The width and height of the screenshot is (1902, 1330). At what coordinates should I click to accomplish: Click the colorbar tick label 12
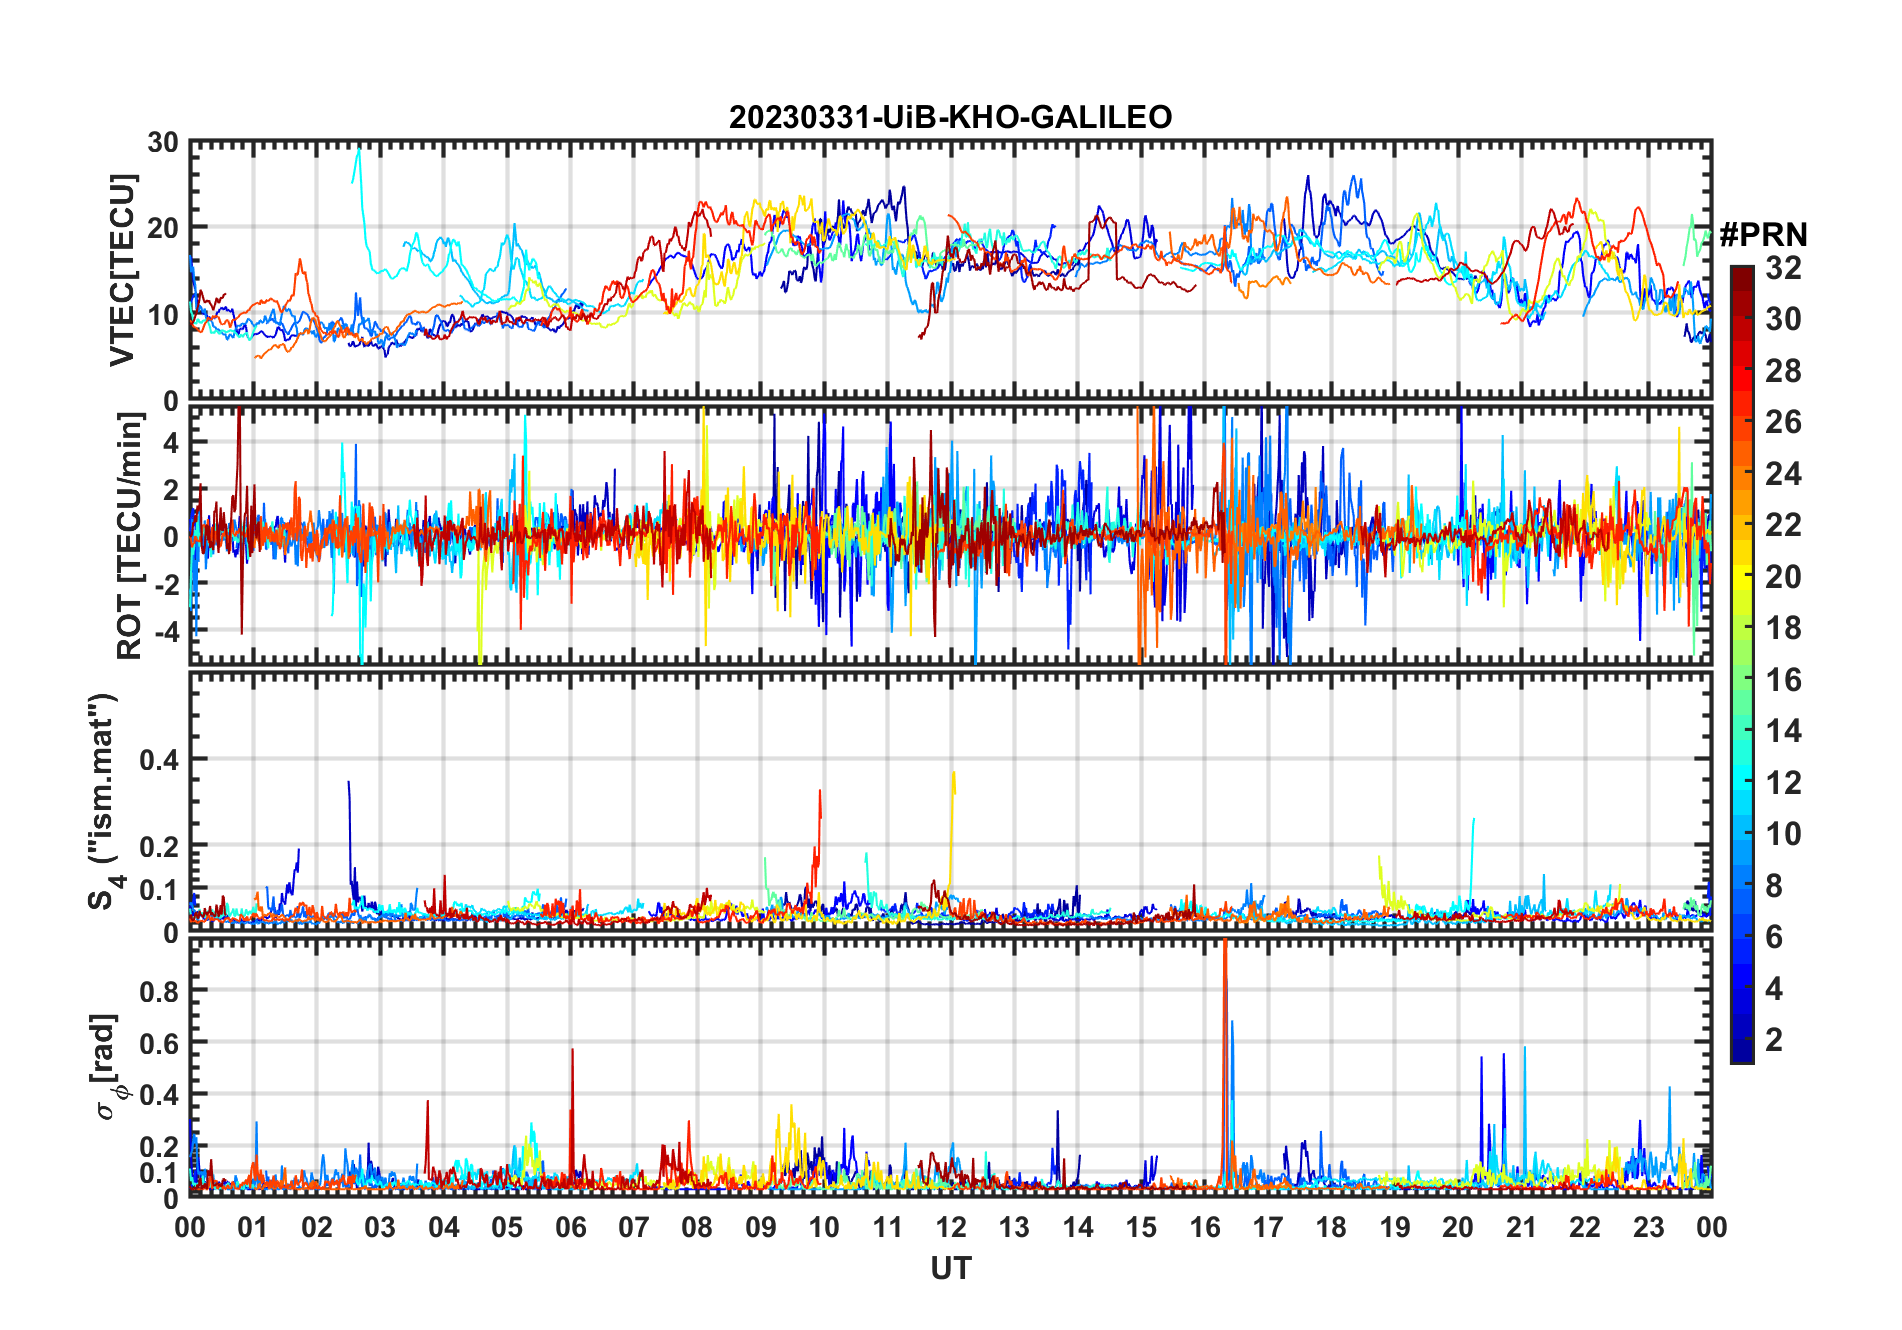point(1783,783)
